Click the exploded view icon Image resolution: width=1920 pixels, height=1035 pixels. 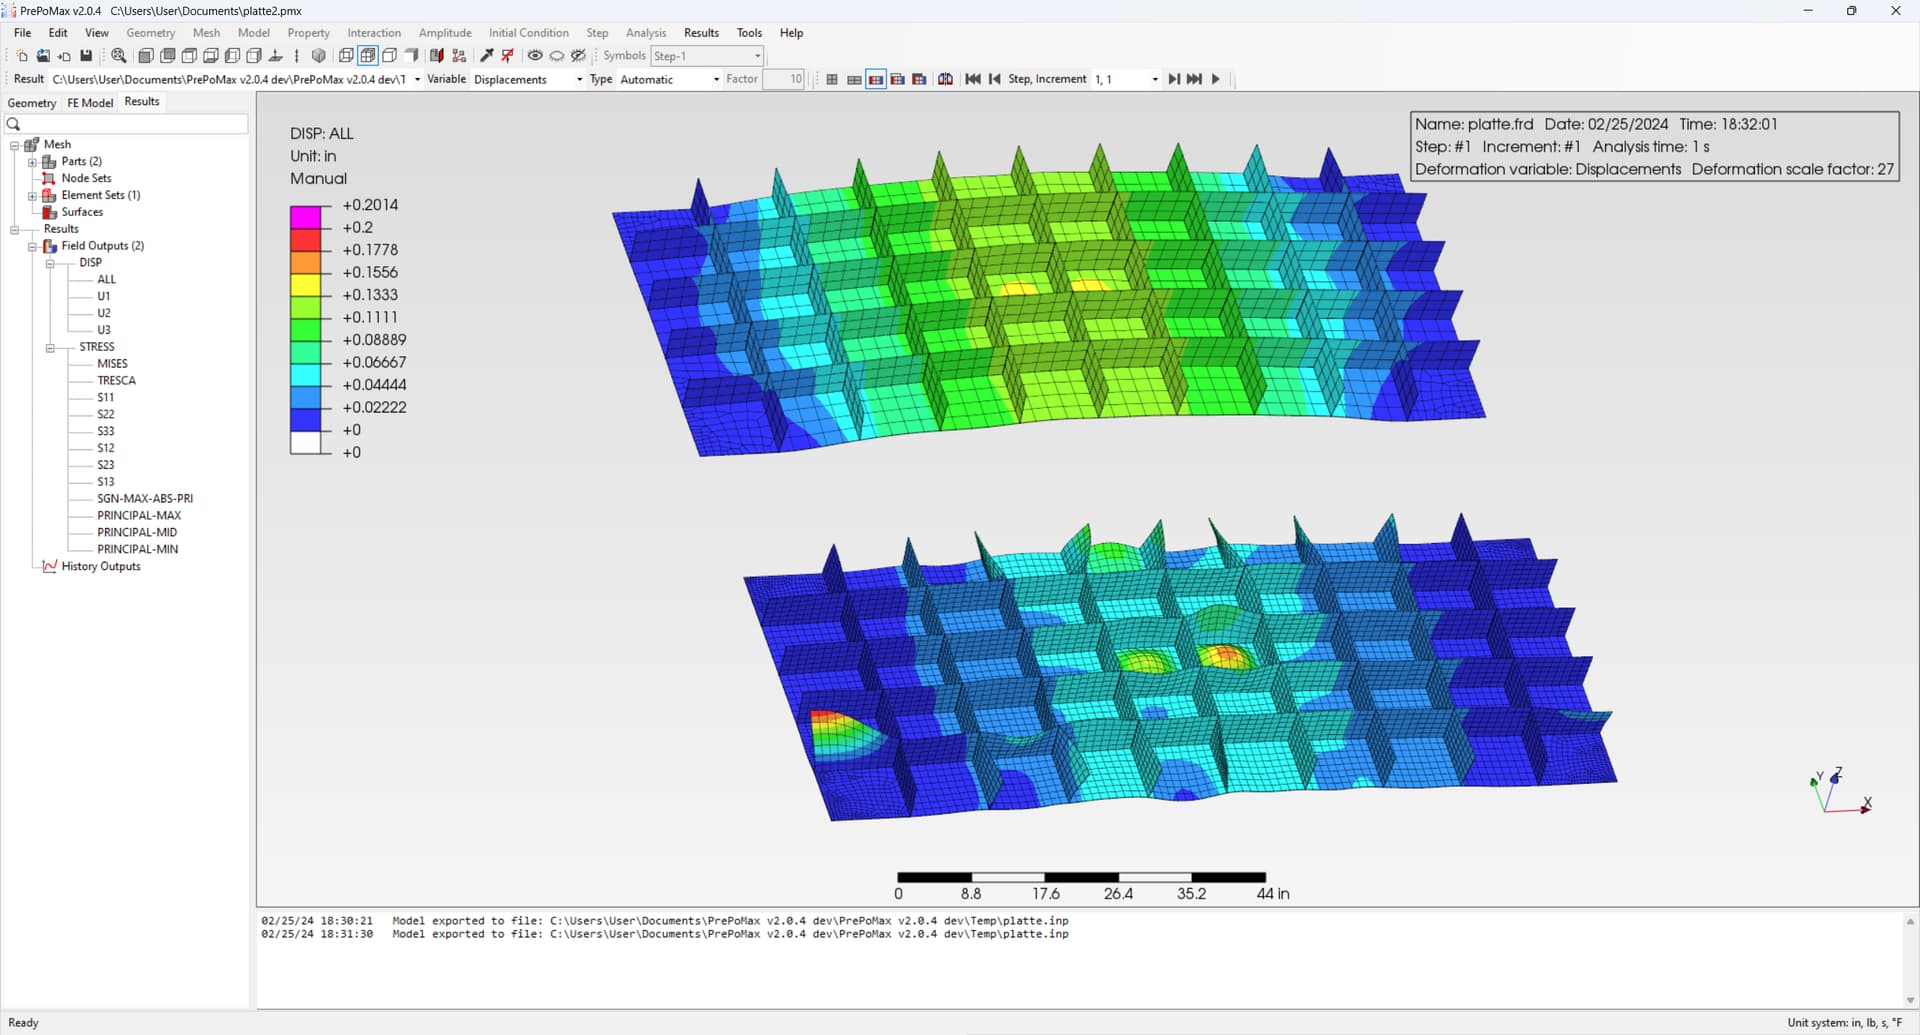point(459,56)
